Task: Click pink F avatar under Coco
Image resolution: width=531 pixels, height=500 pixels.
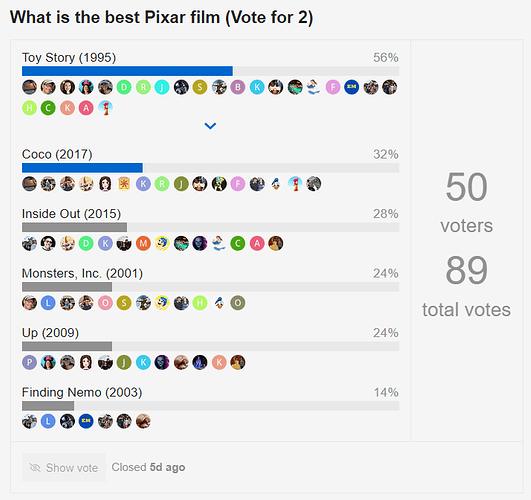Action: point(238,184)
